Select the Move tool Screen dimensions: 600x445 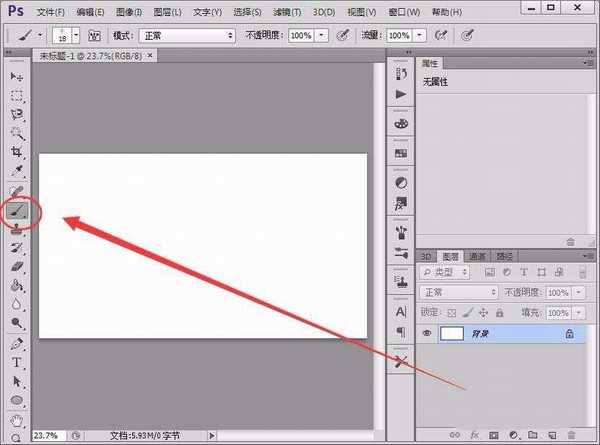coord(17,77)
